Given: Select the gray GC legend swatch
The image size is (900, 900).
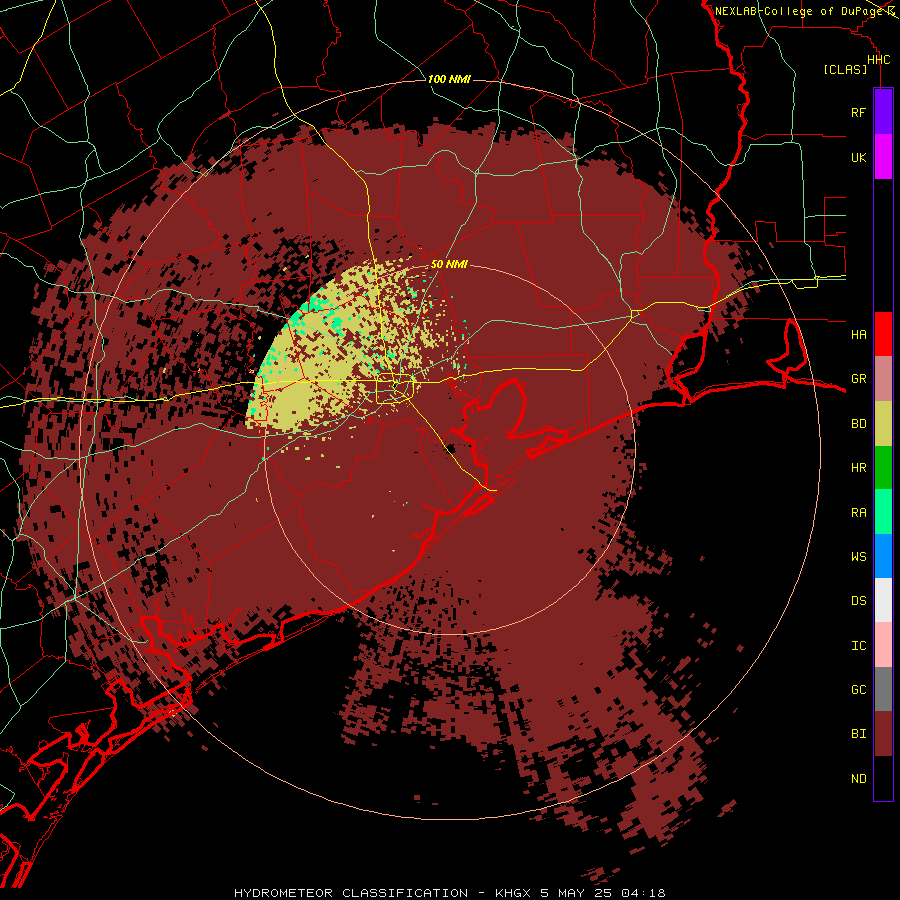Looking at the screenshot, I should click(x=883, y=689).
